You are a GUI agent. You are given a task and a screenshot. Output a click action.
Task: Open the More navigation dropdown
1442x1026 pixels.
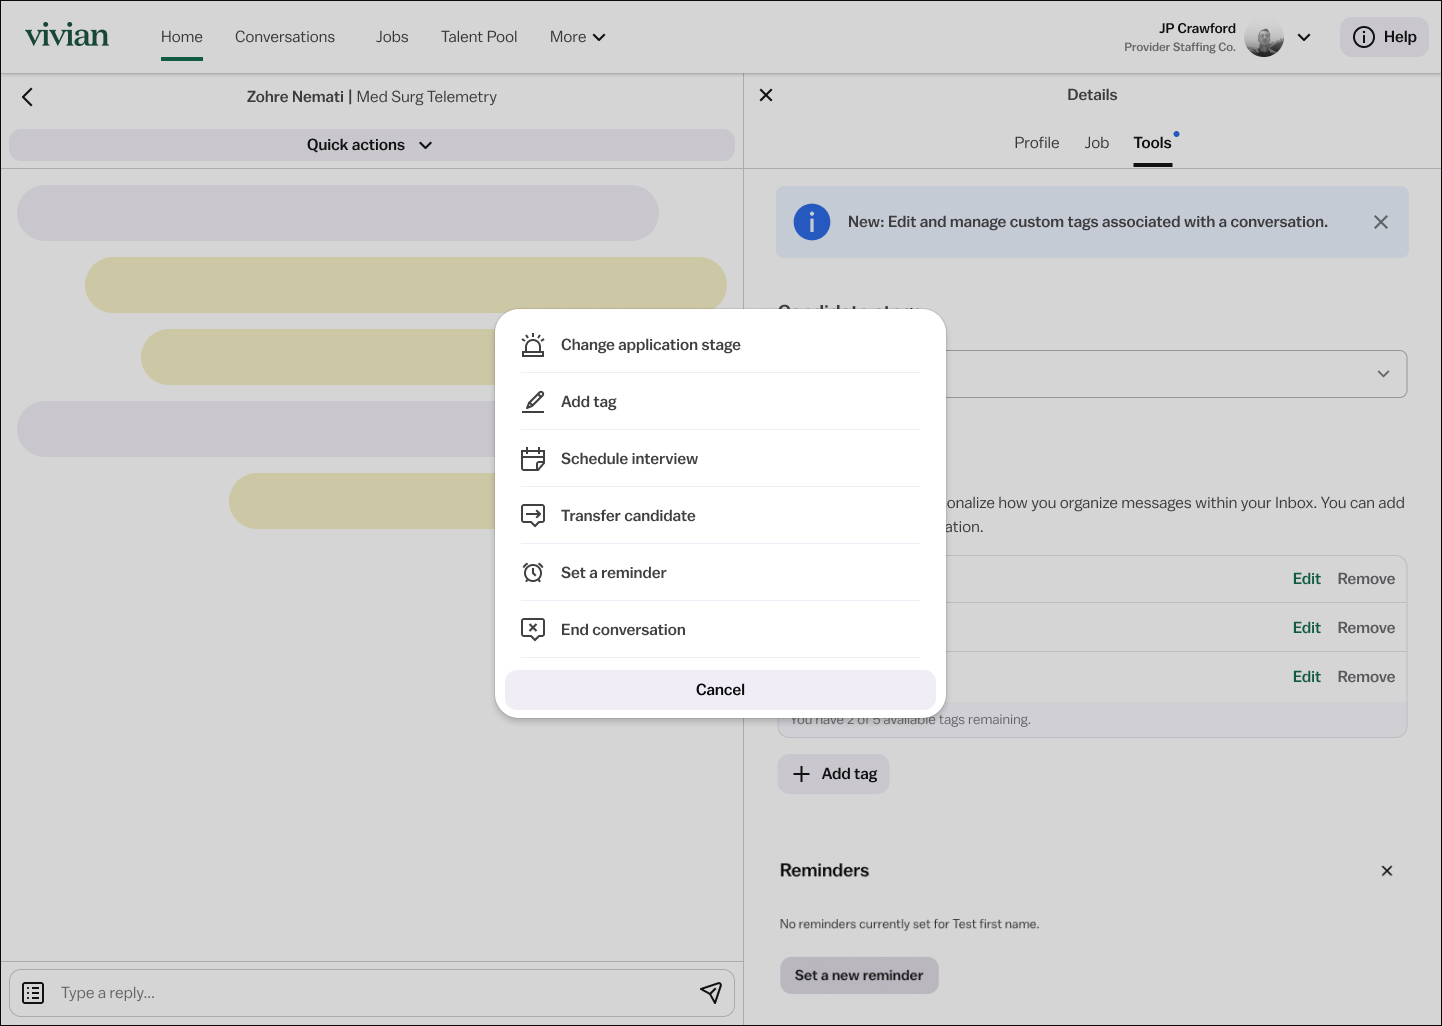(578, 37)
